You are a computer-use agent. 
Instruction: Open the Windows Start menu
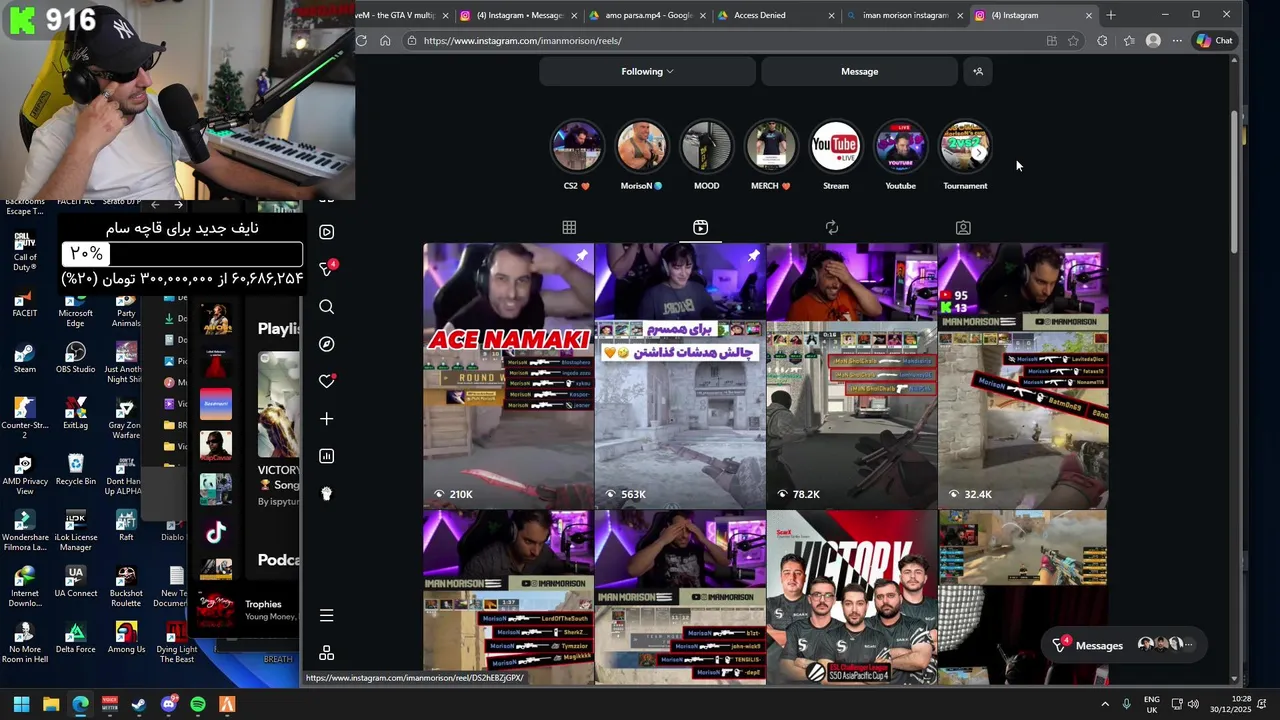[x=21, y=704]
